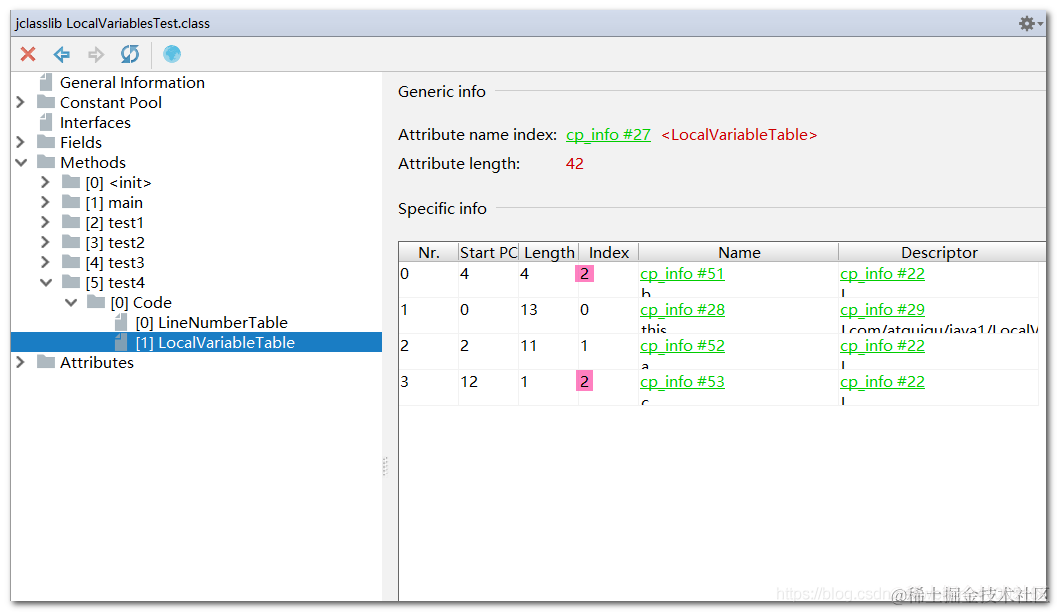The height and width of the screenshot is (612, 1057).
Task: Click the split pane divider handle
Action: (x=385, y=466)
